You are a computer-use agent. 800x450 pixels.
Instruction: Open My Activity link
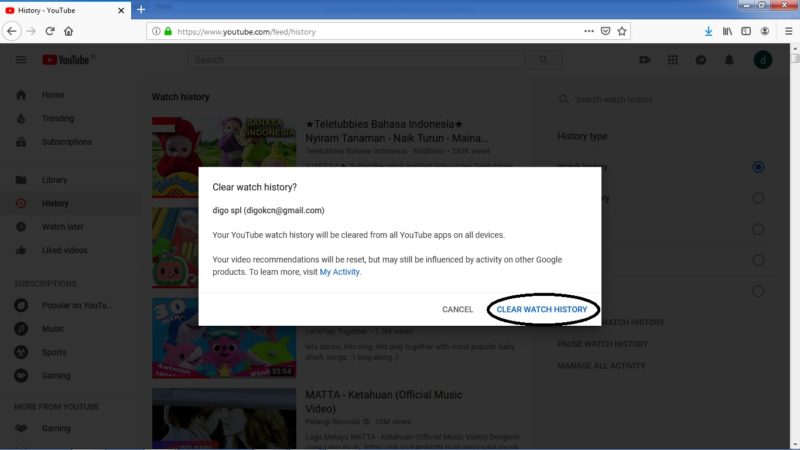click(x=339, y=272)
